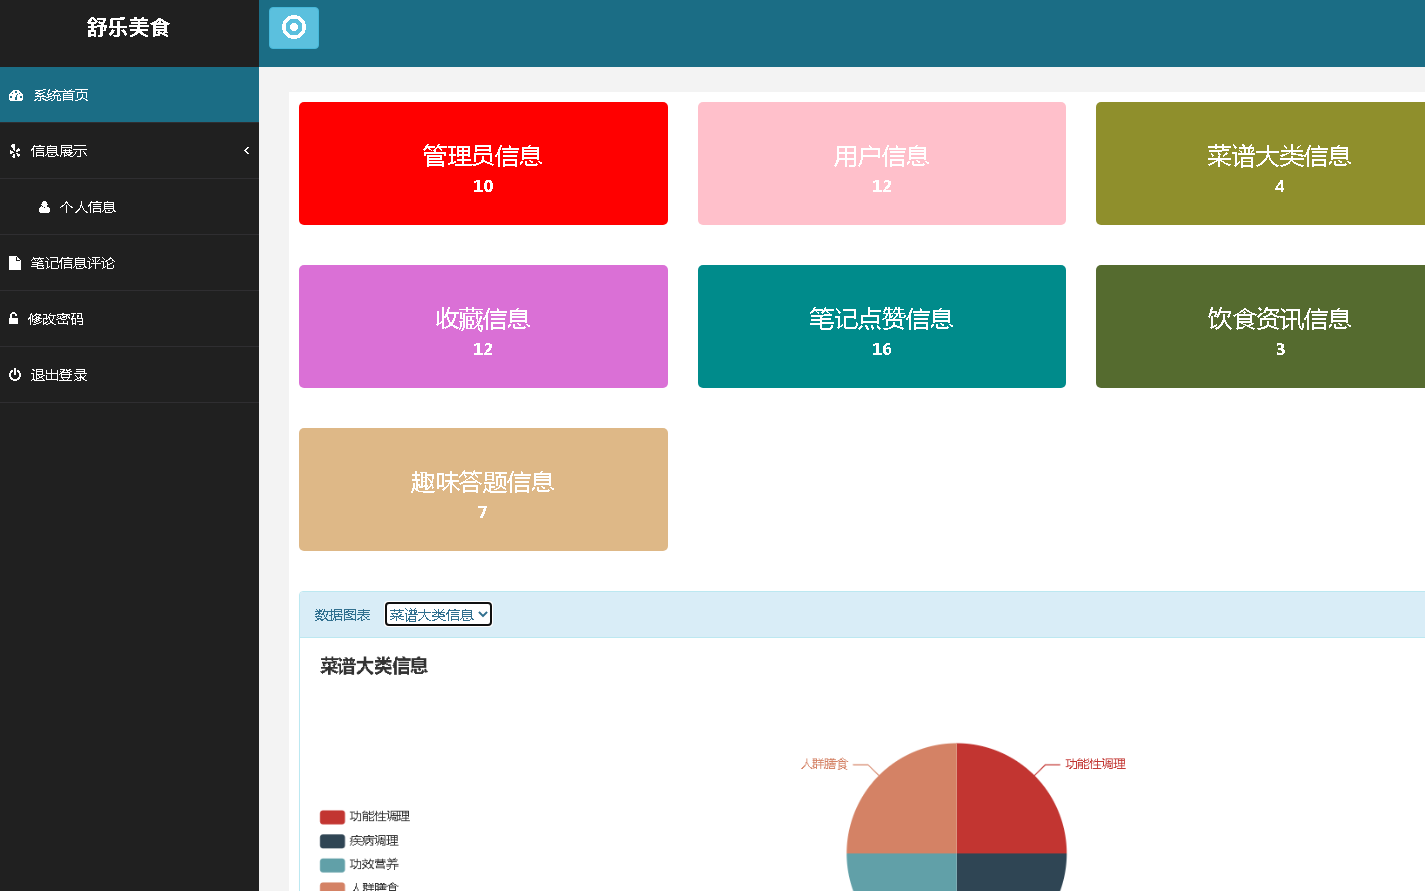Open the purple 收藏信息 card
Screen dimensions: 1425x891
click(483, 327)
